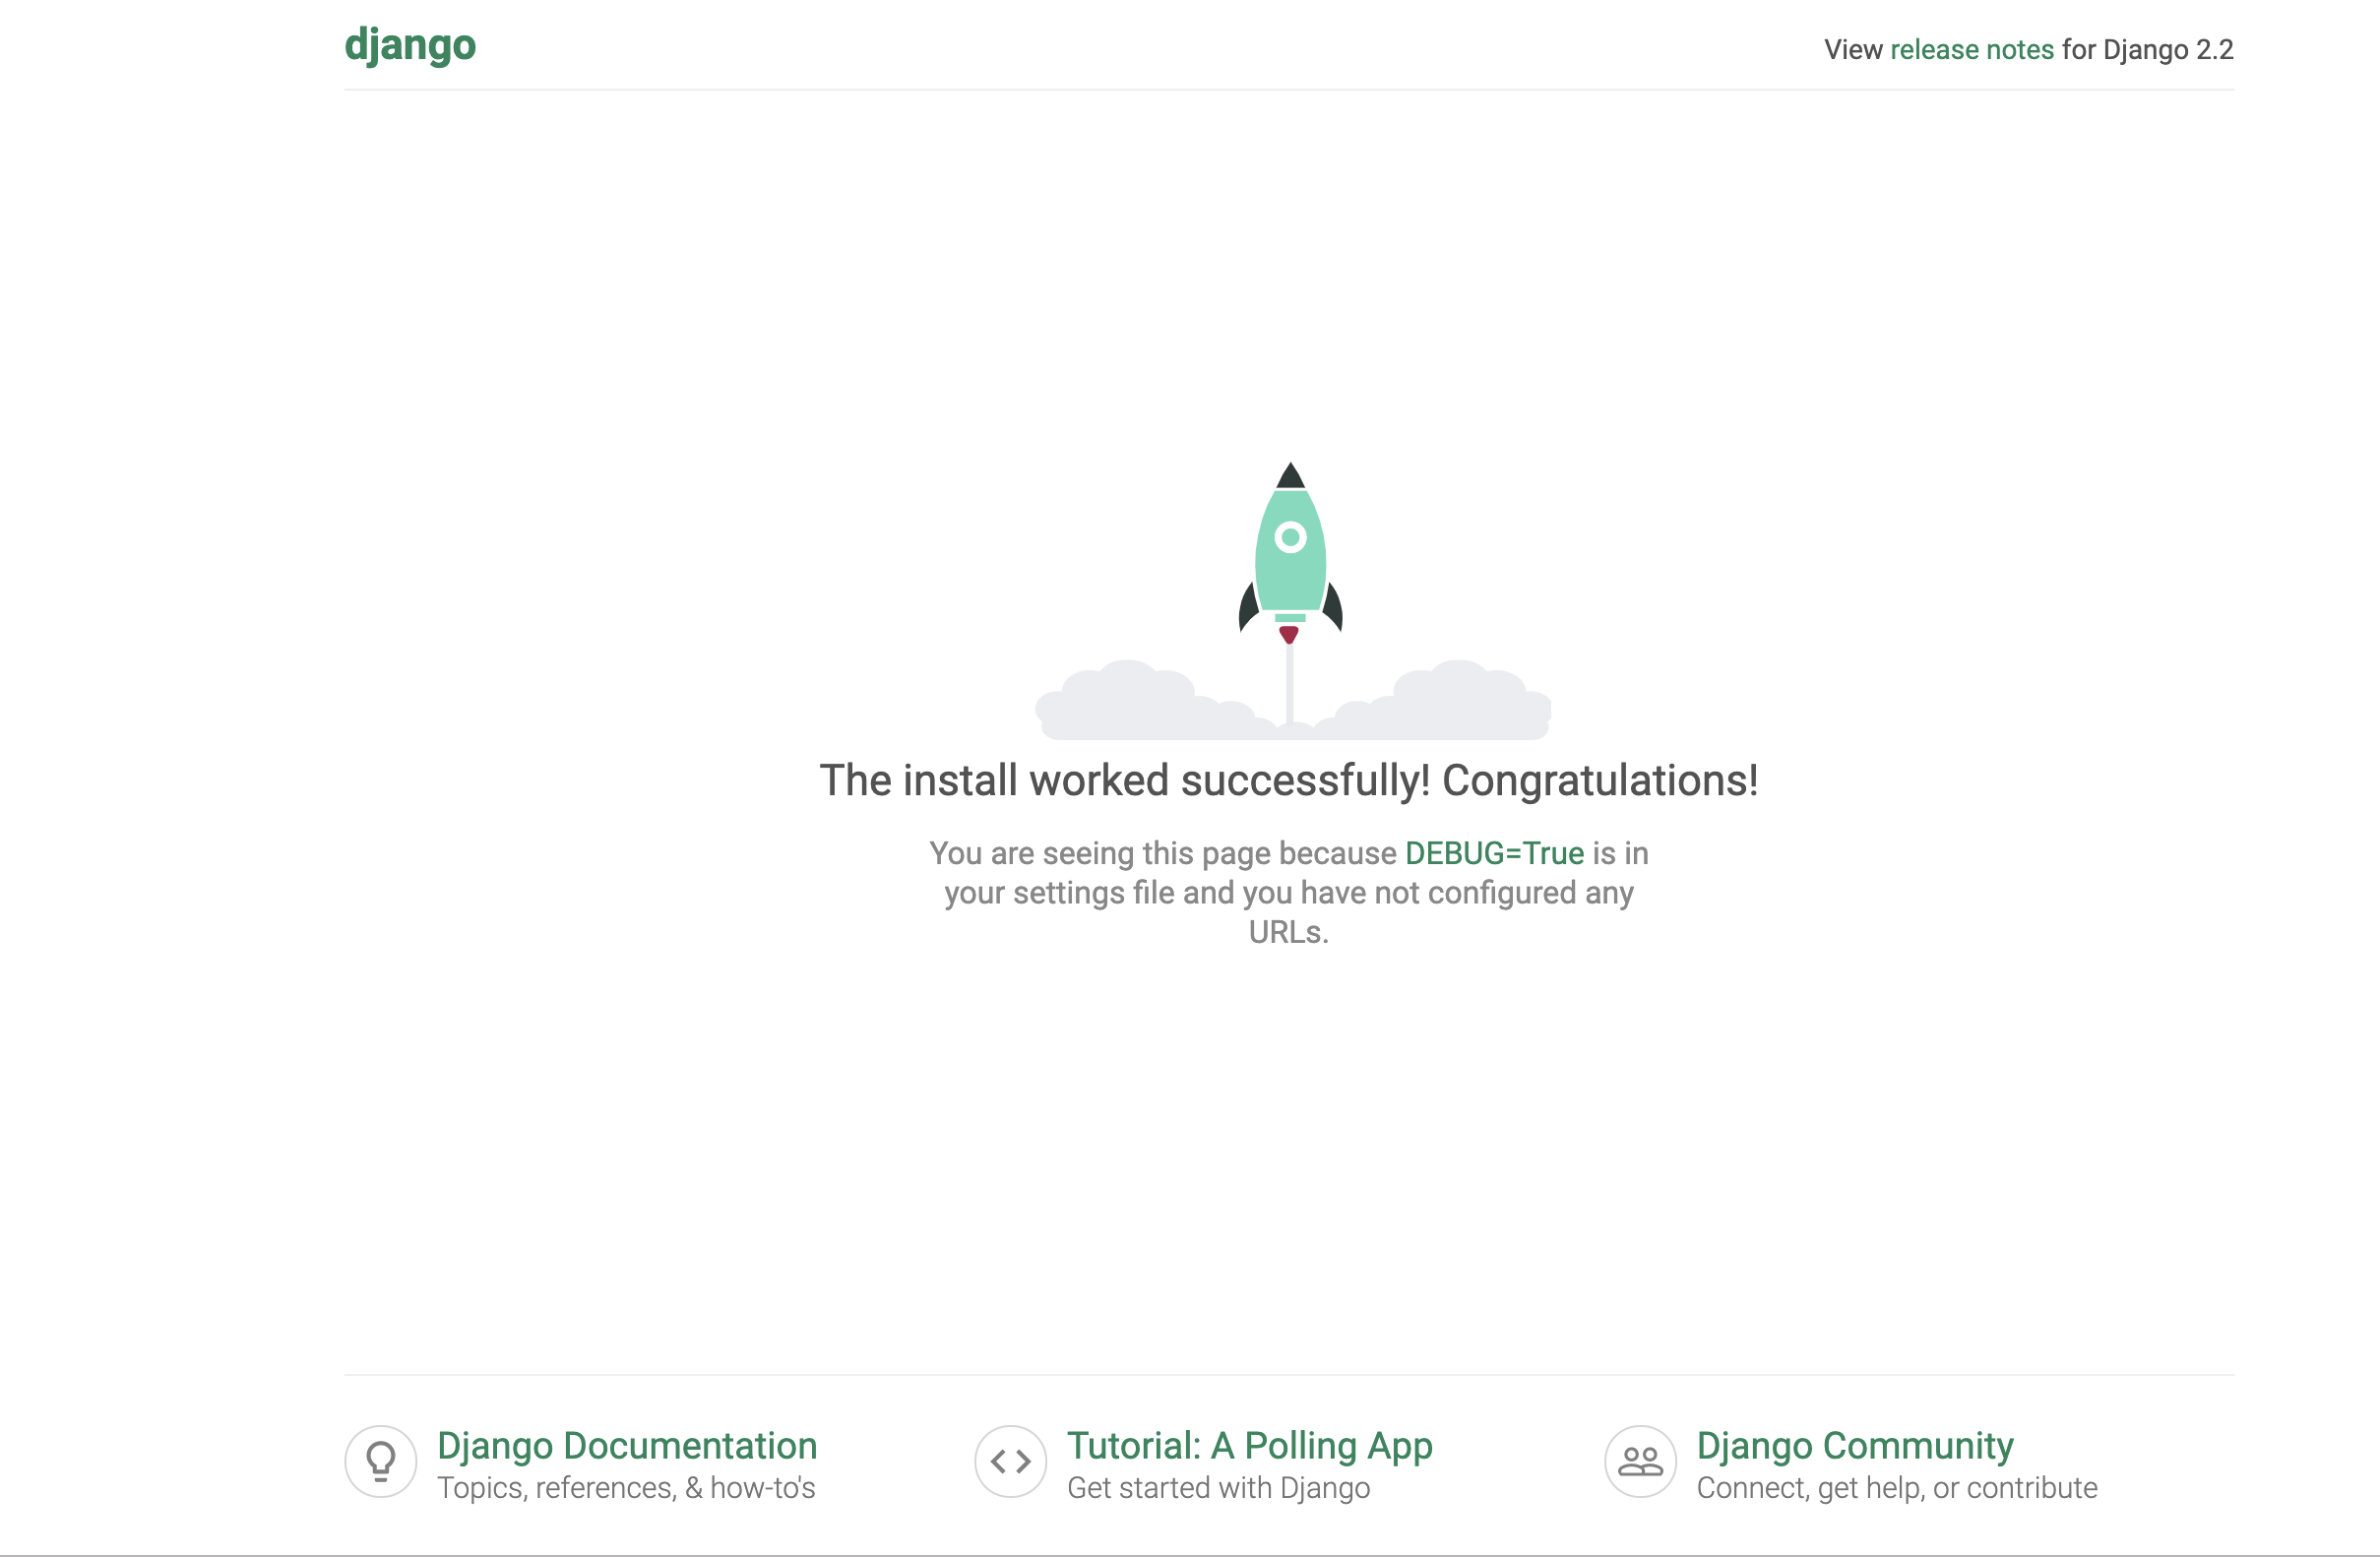Open Tutorial: A Polling App link
The image size is (2380, 1557).
(1249, 1445)
